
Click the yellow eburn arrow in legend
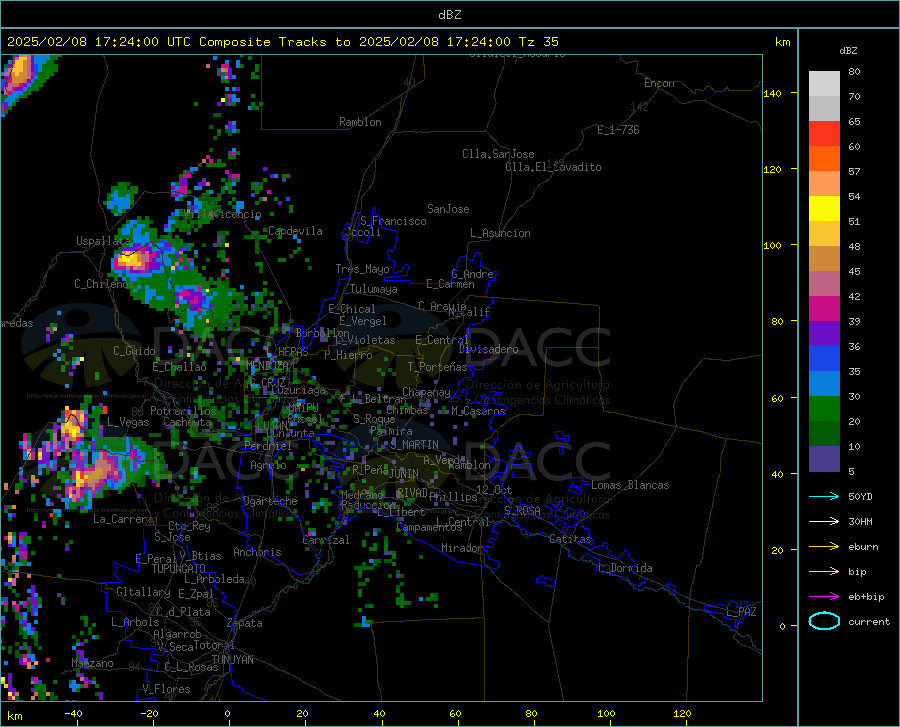[824, 547]
